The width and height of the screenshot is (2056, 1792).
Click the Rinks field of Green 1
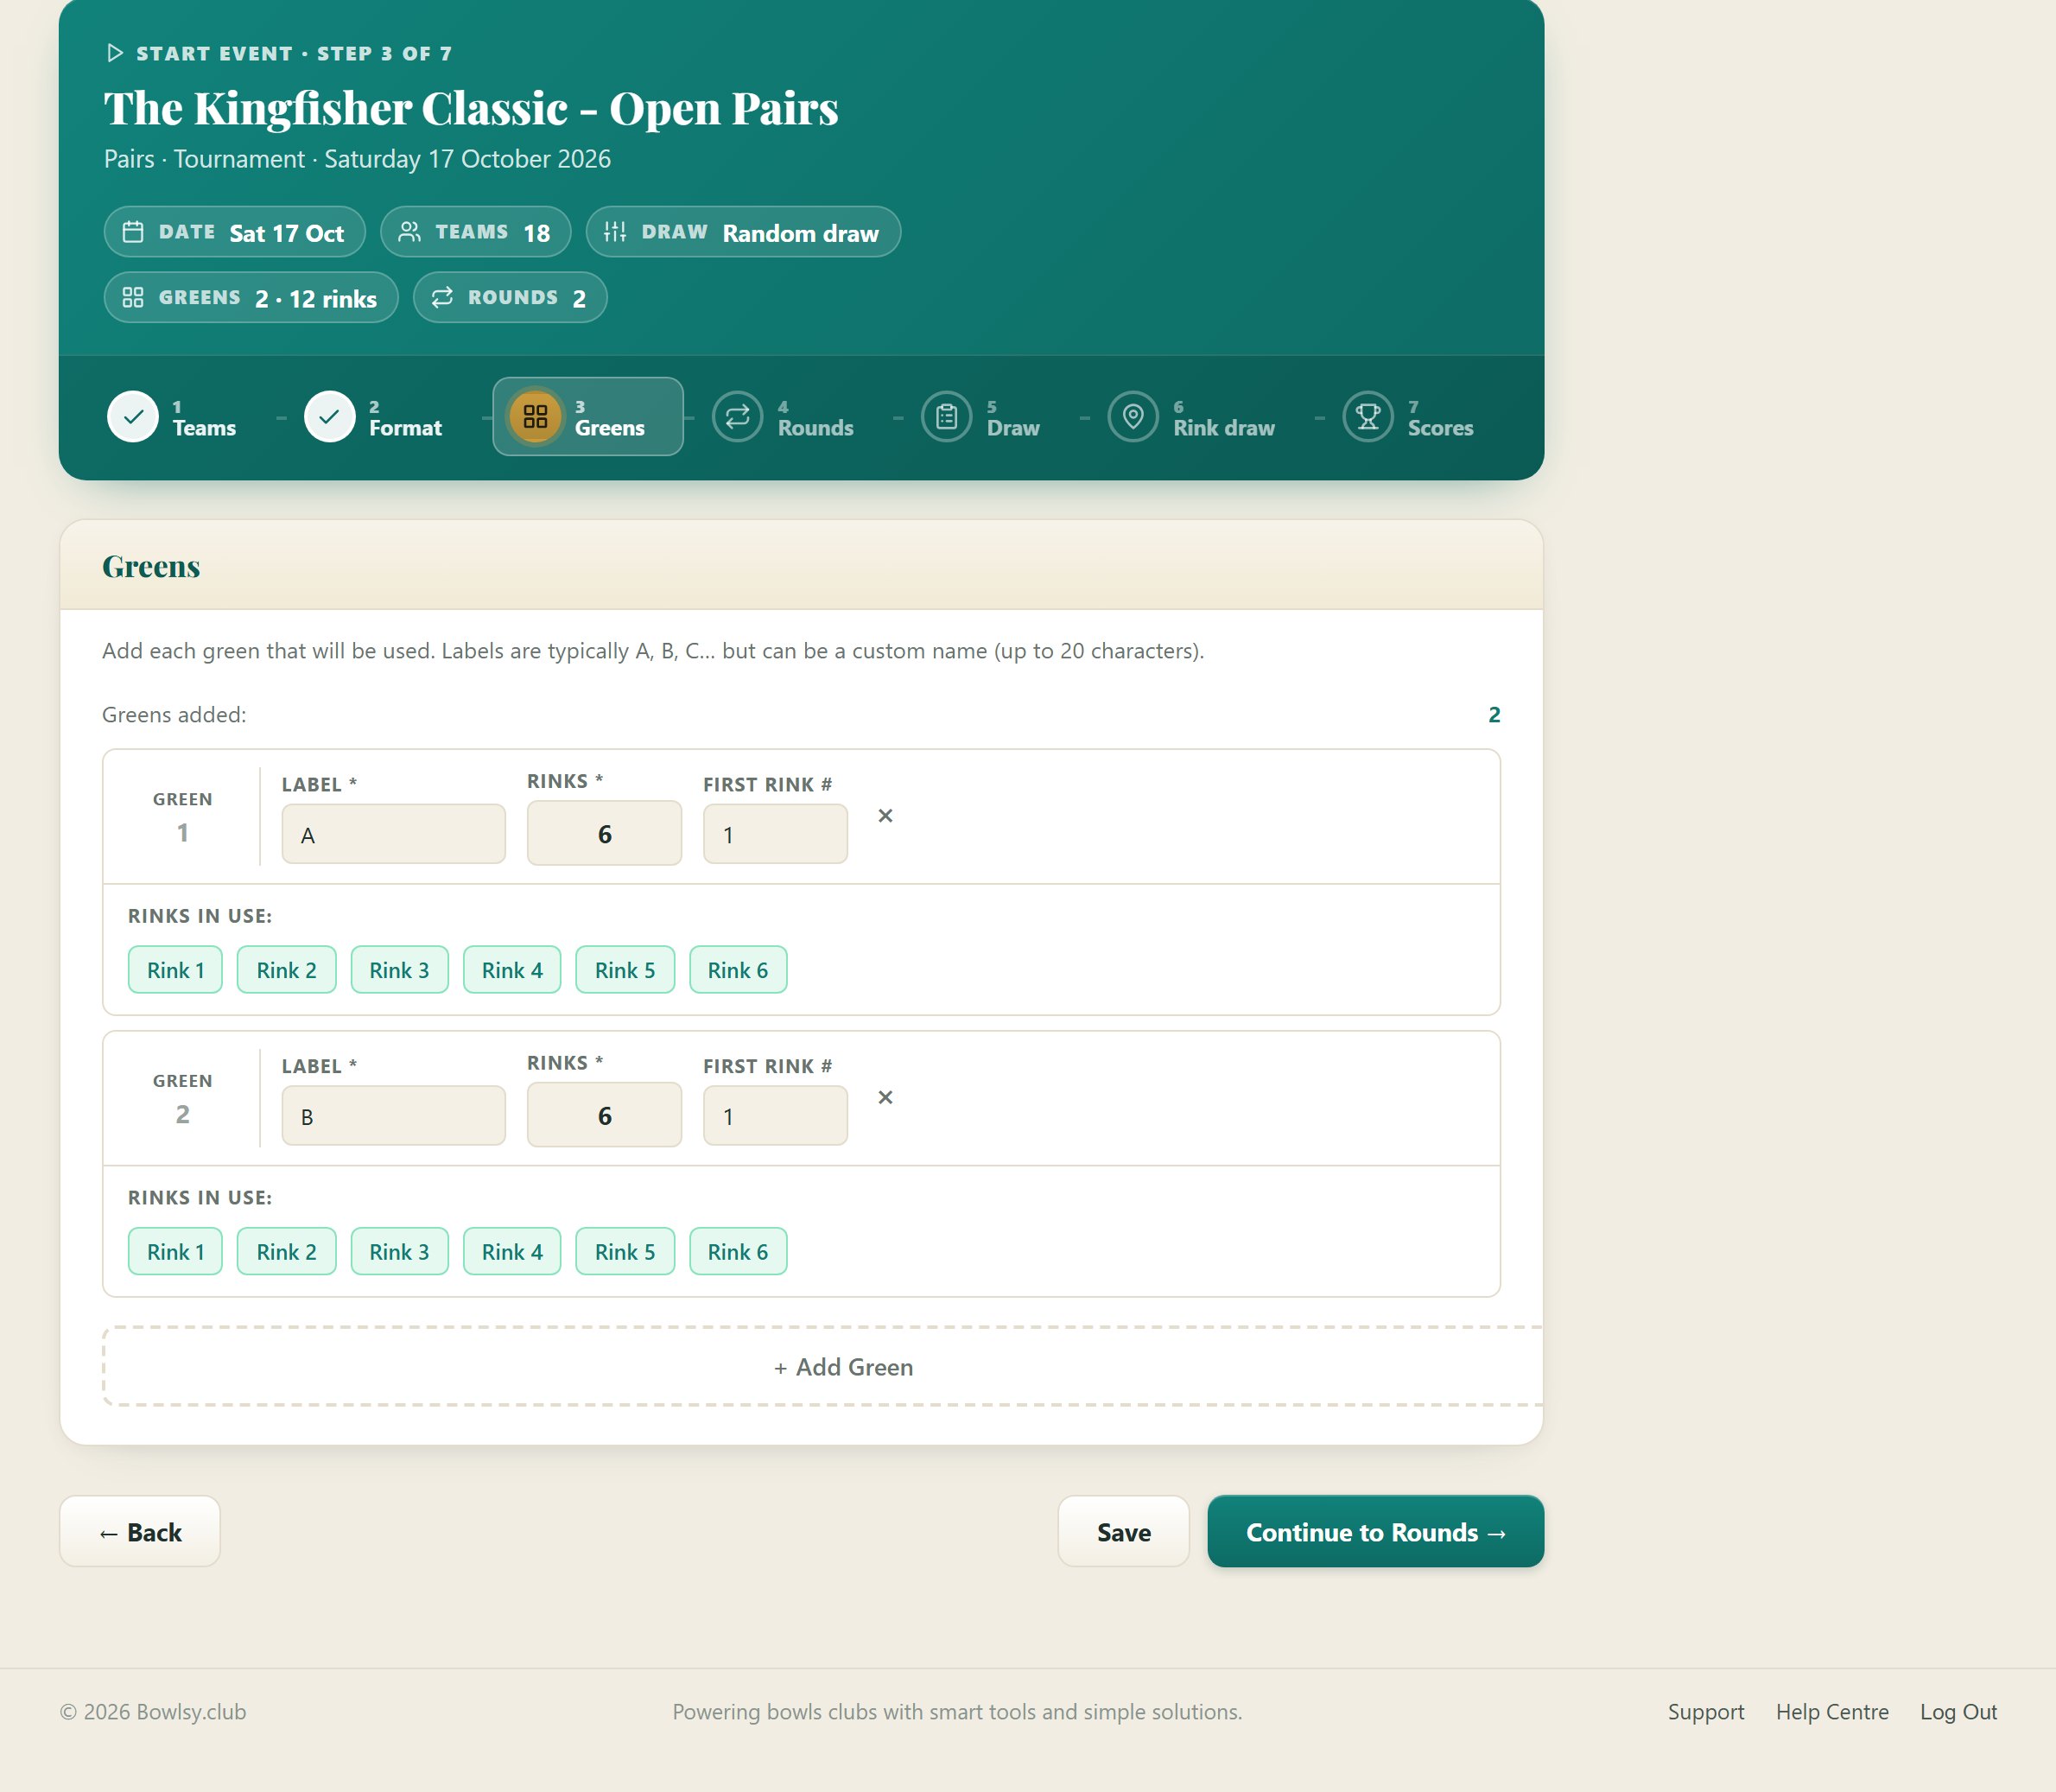coord(604,833)
